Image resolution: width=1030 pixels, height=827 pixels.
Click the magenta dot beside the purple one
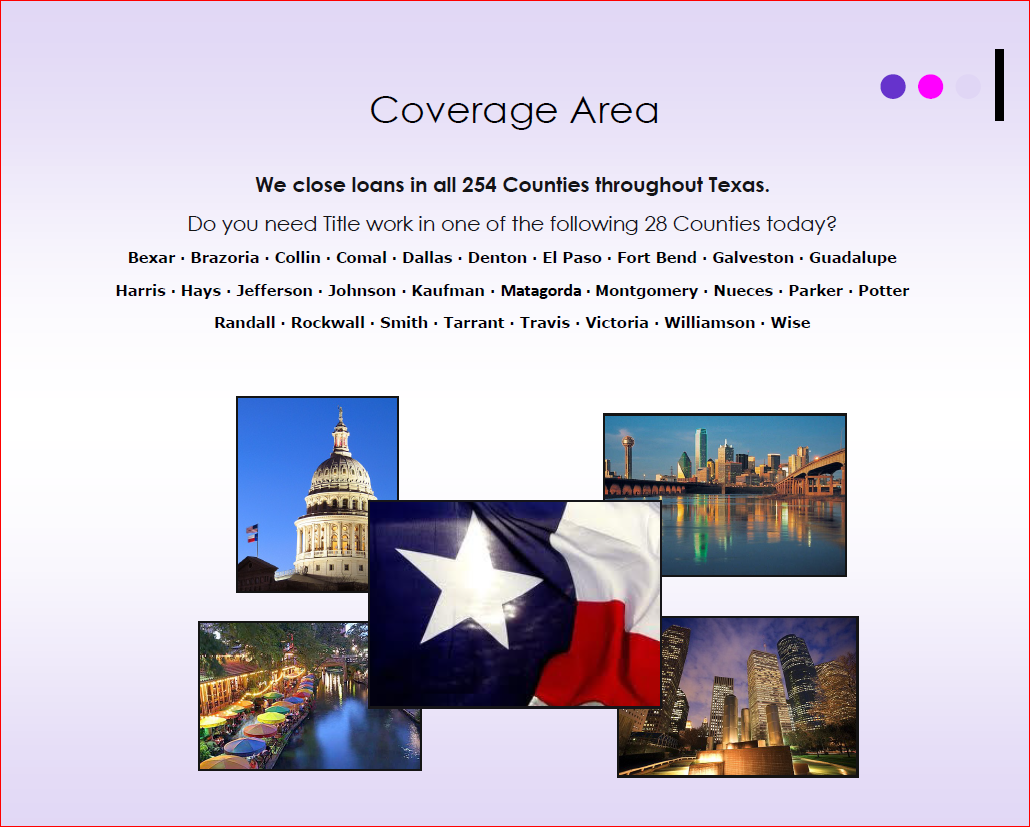pos(930,87)
